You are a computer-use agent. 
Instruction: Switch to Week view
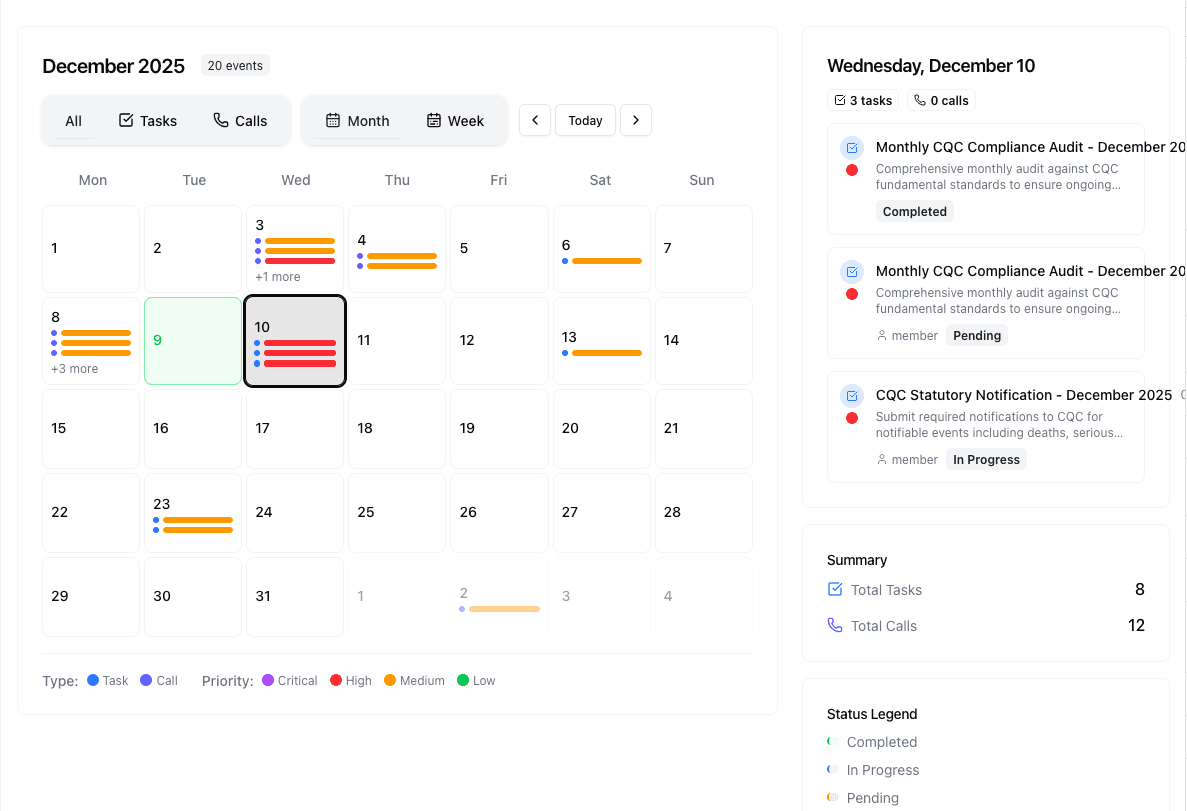point(456,120)
